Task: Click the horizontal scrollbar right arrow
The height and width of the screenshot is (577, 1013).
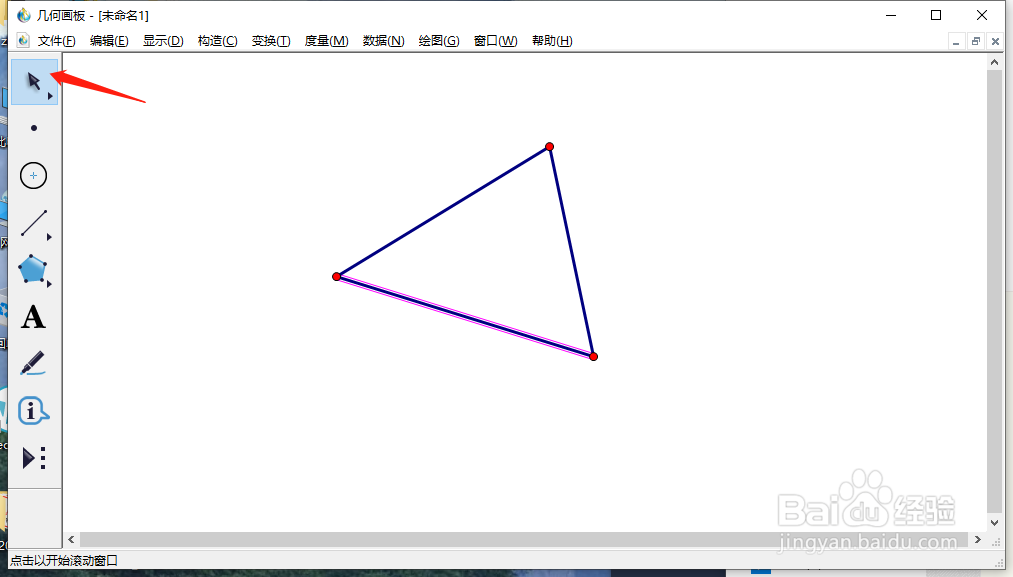Action: point(978,540)
